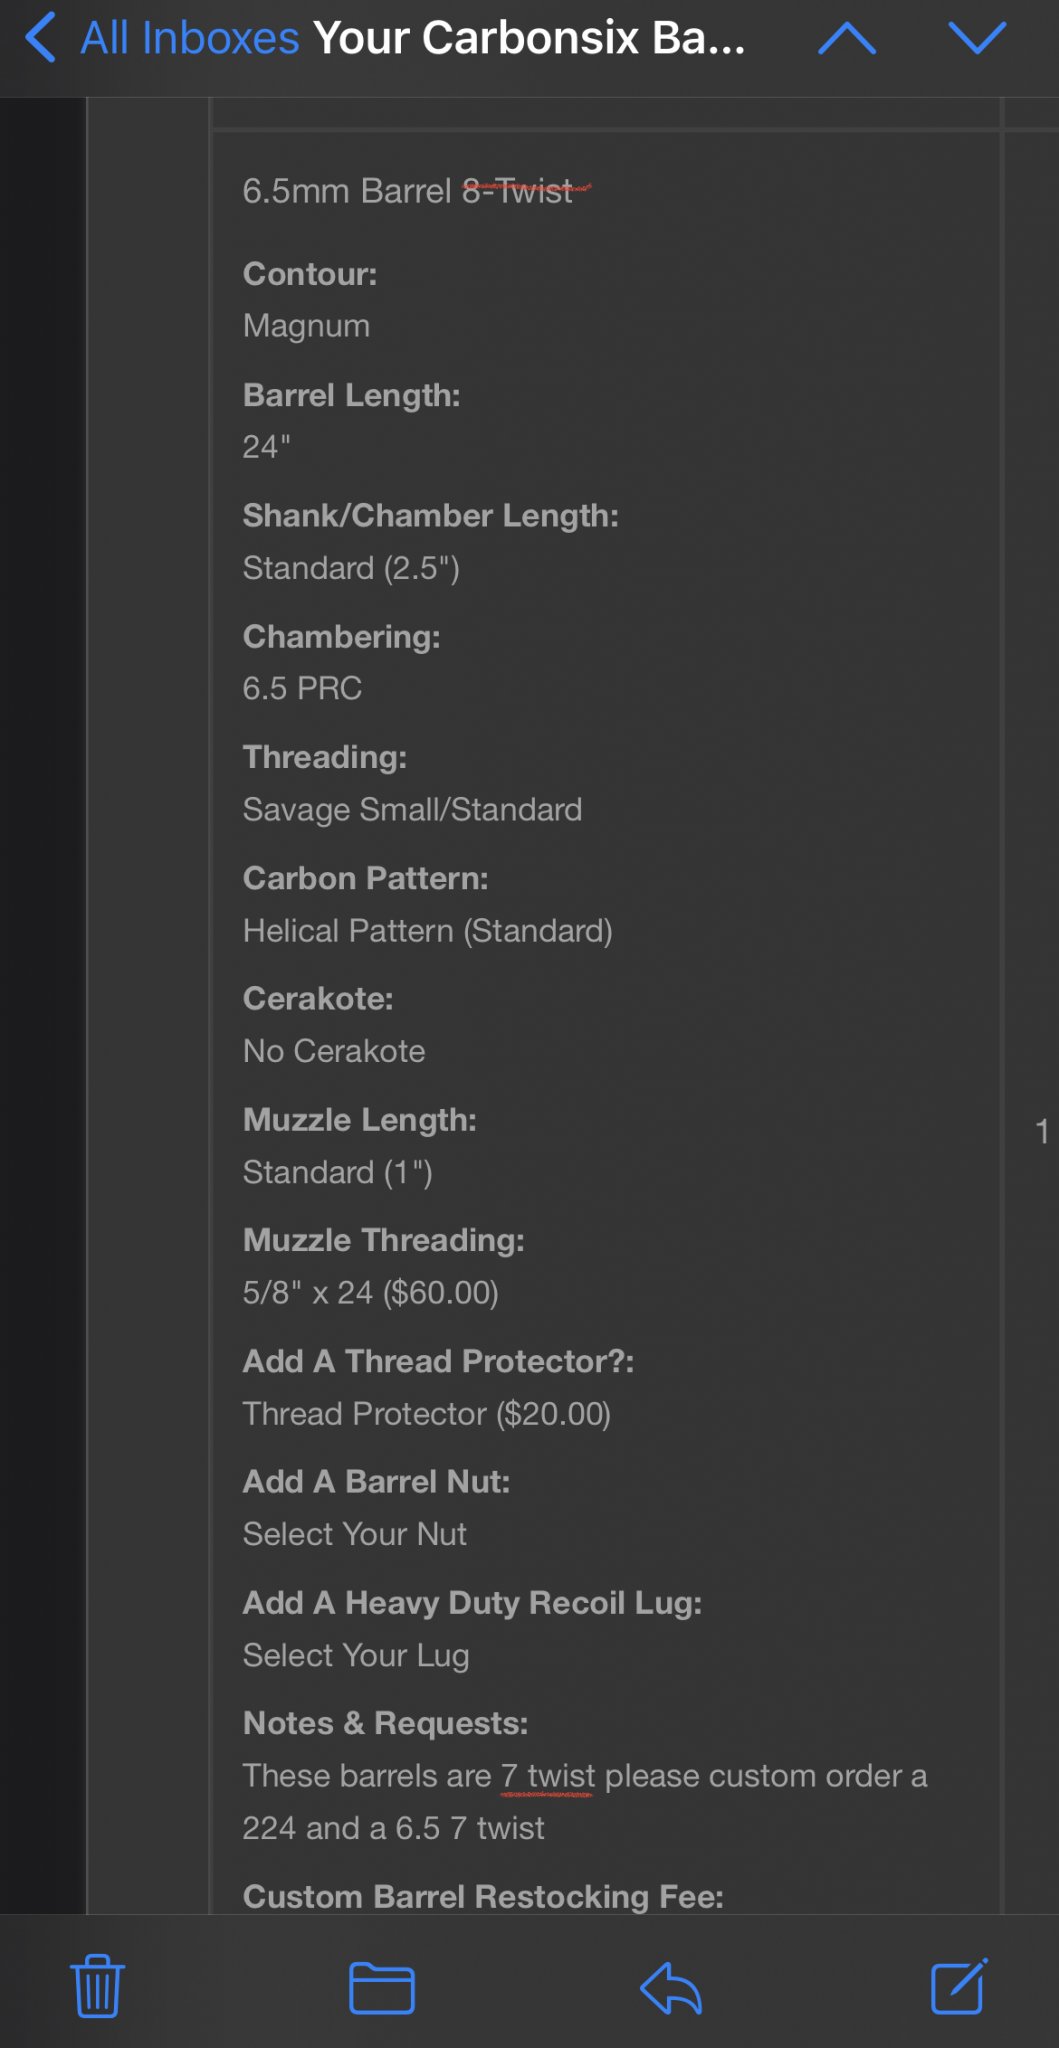Tap the back chevron to All Inboxes
Viewport: 1059px width, 2048px height.
point(40,38)
